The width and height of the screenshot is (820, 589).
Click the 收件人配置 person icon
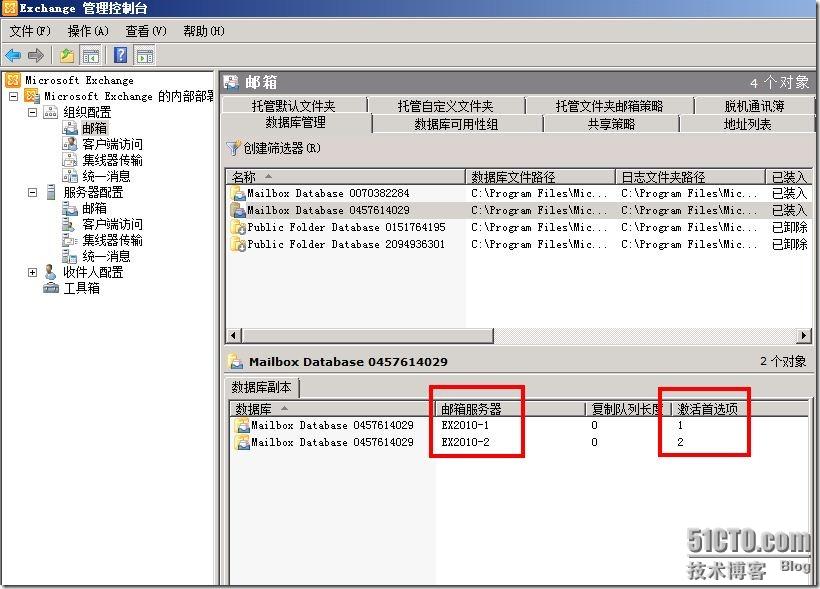click(x=50, y=272)
